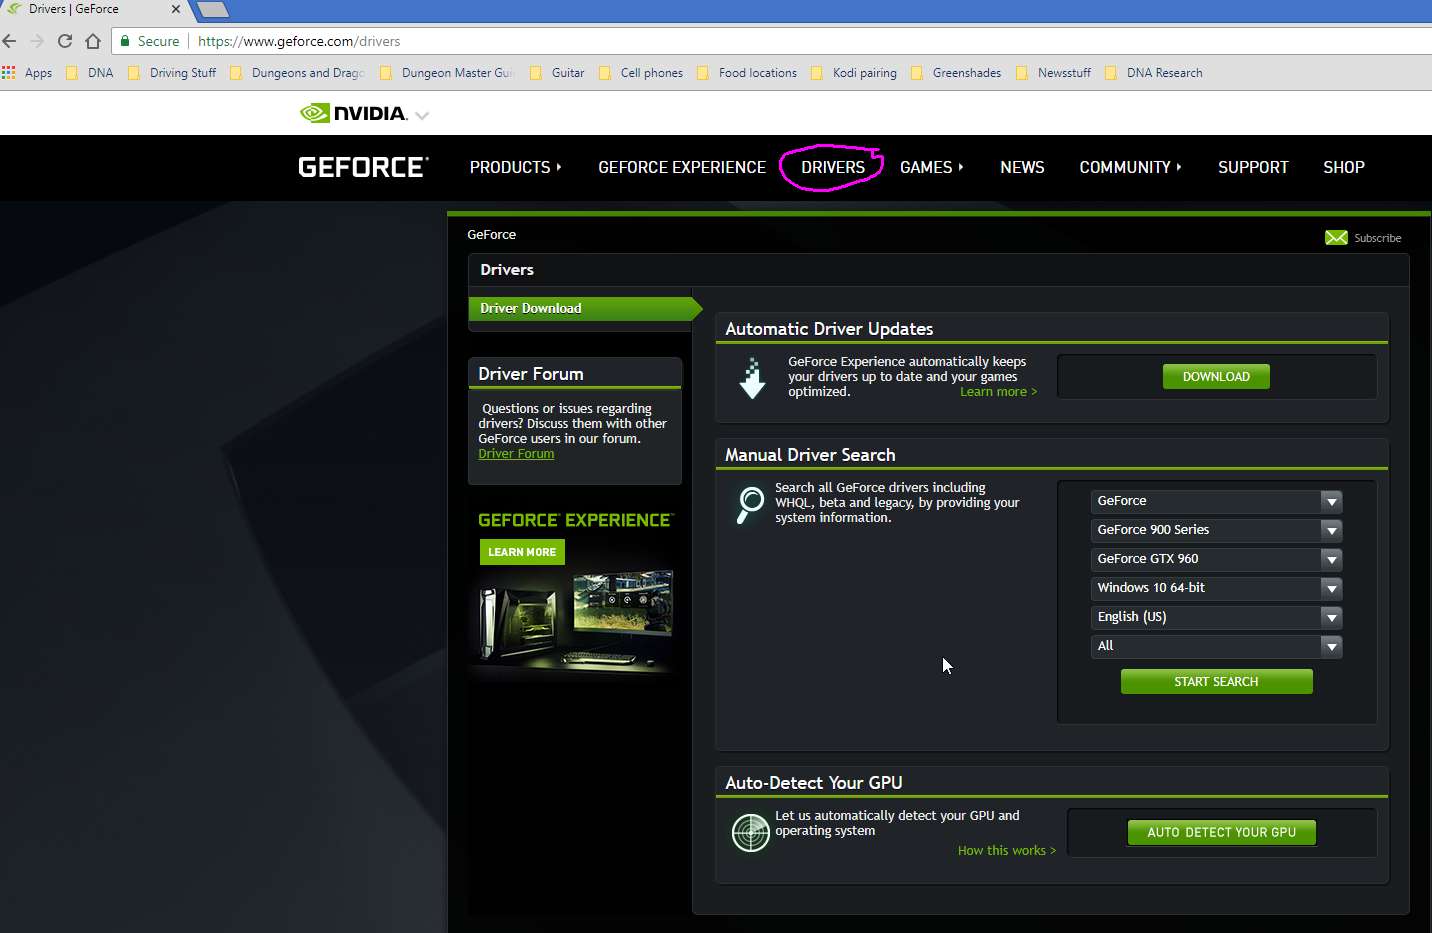Click the GEFORCE EXPERIENCE banner title

click(x=576, y=520)
